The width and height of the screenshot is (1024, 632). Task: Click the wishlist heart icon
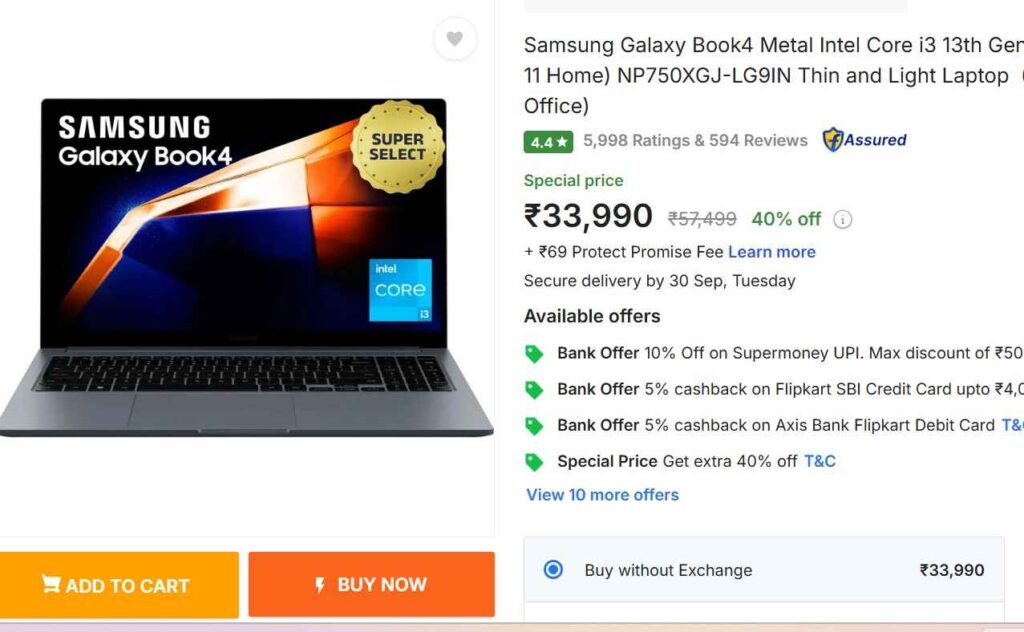pyautogui.click(x=455, y=39)
